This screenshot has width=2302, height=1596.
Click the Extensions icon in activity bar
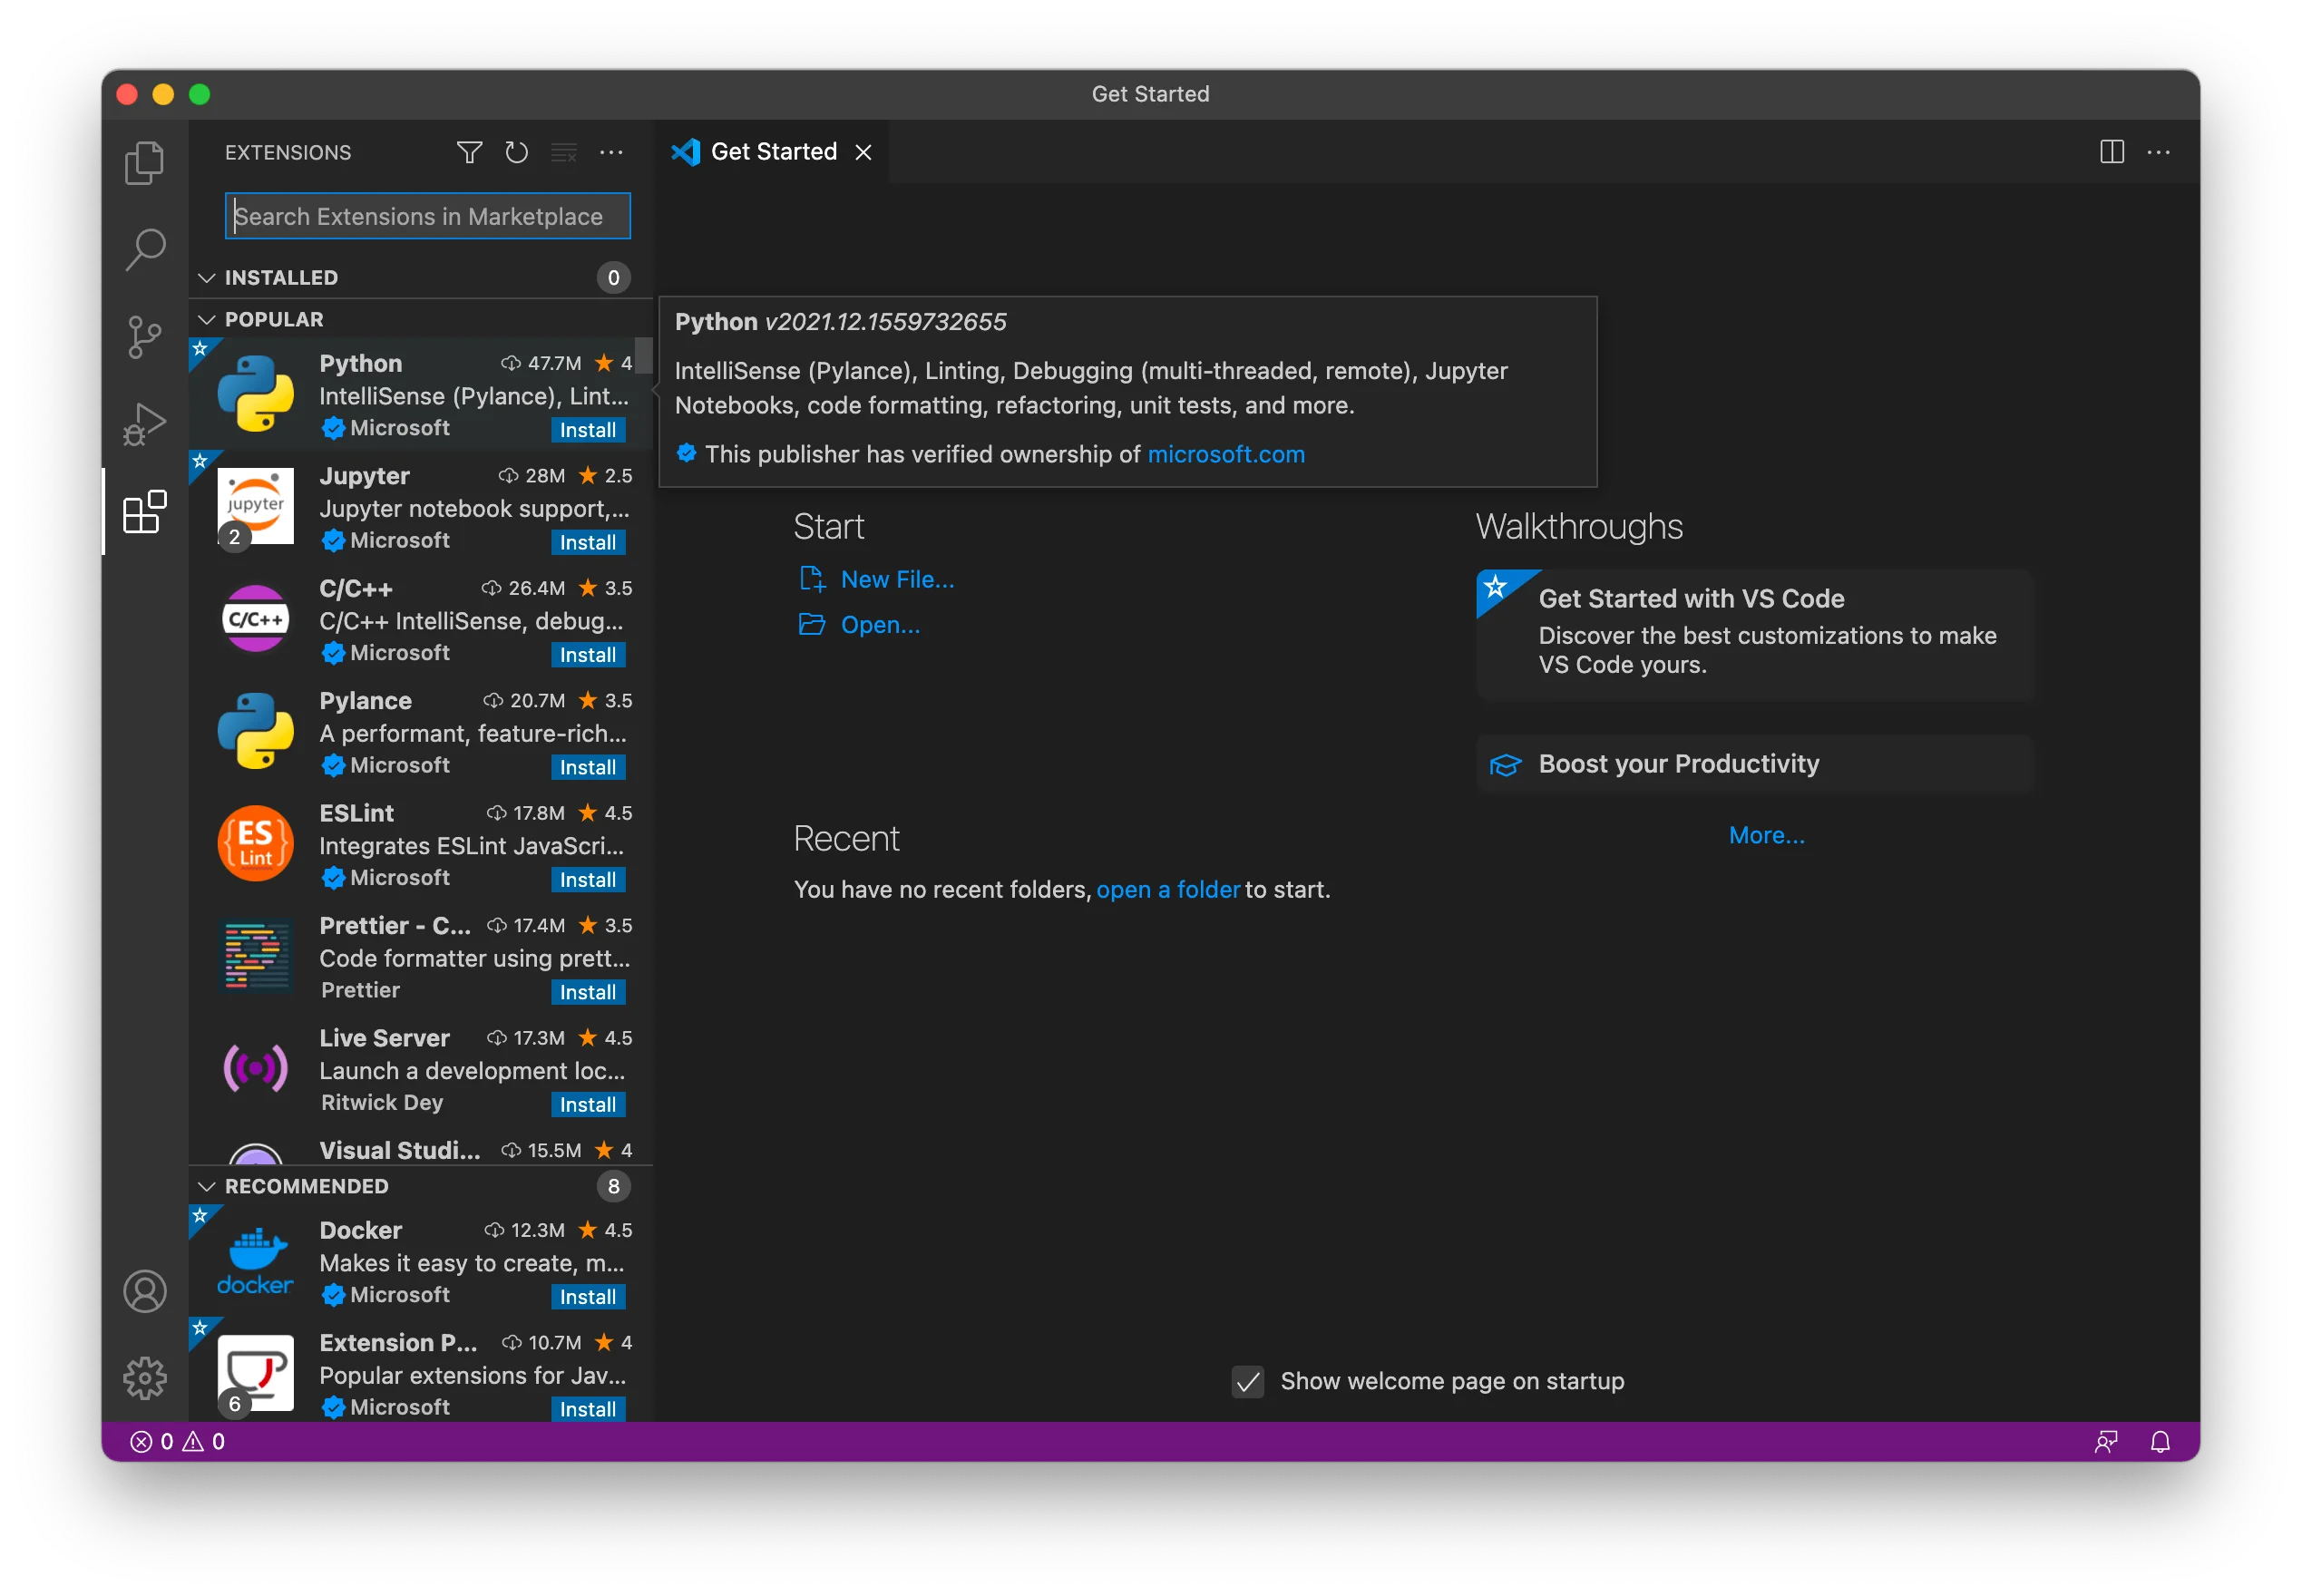(144, 512)
